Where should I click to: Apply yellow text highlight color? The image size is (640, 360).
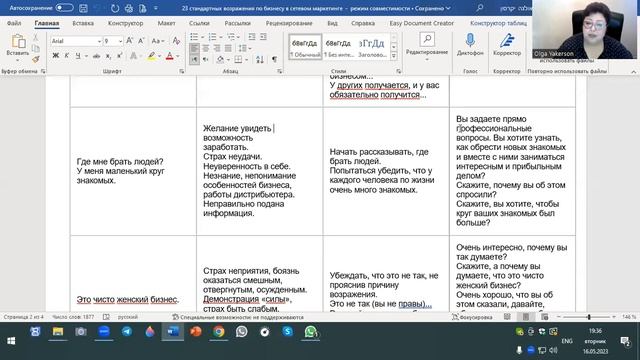[151, 56]
